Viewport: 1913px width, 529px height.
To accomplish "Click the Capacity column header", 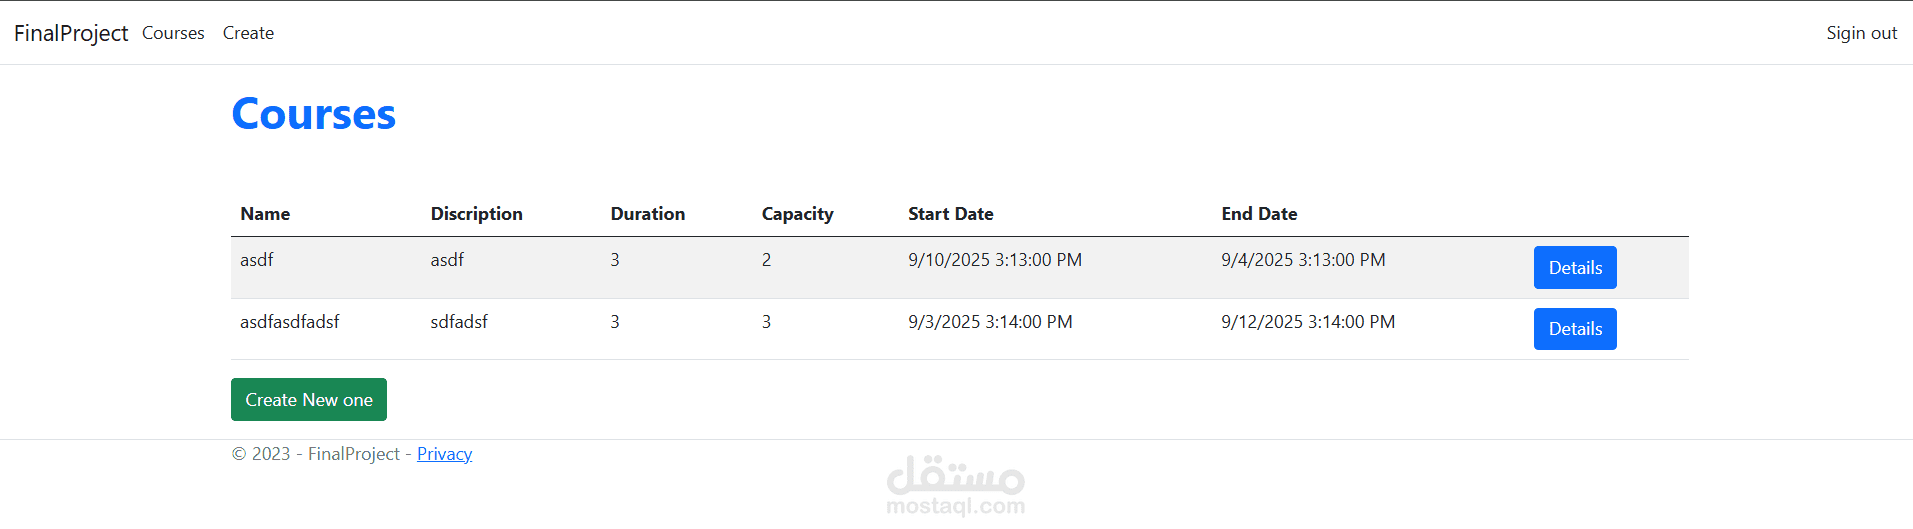I will click(797, 214).
